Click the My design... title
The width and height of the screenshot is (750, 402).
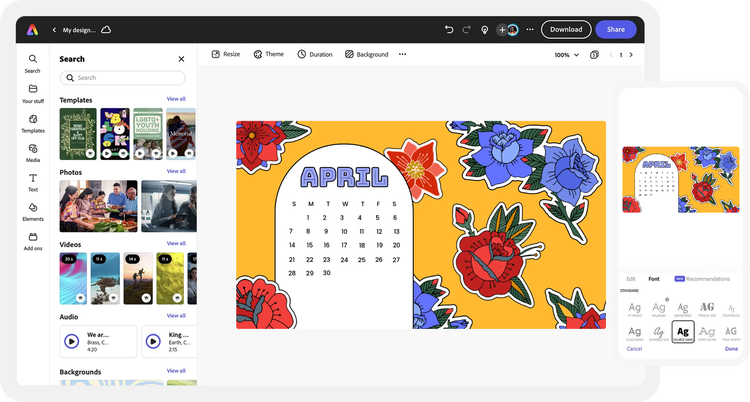tap(79, 30)
